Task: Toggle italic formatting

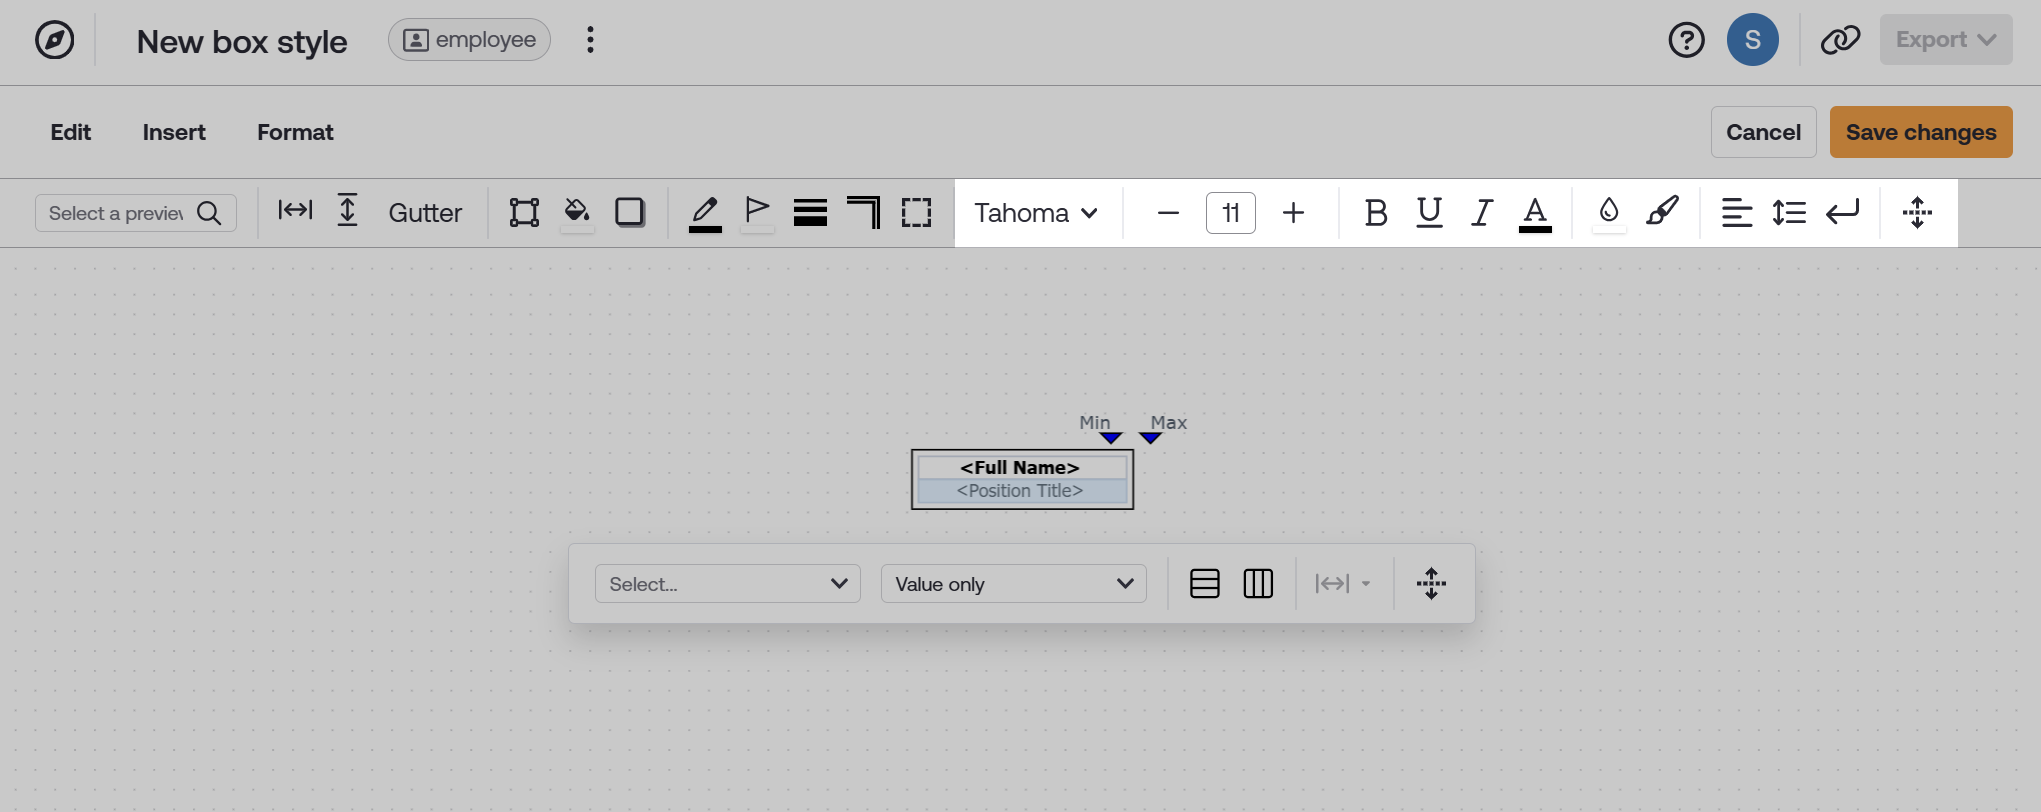Action: 1482,213
